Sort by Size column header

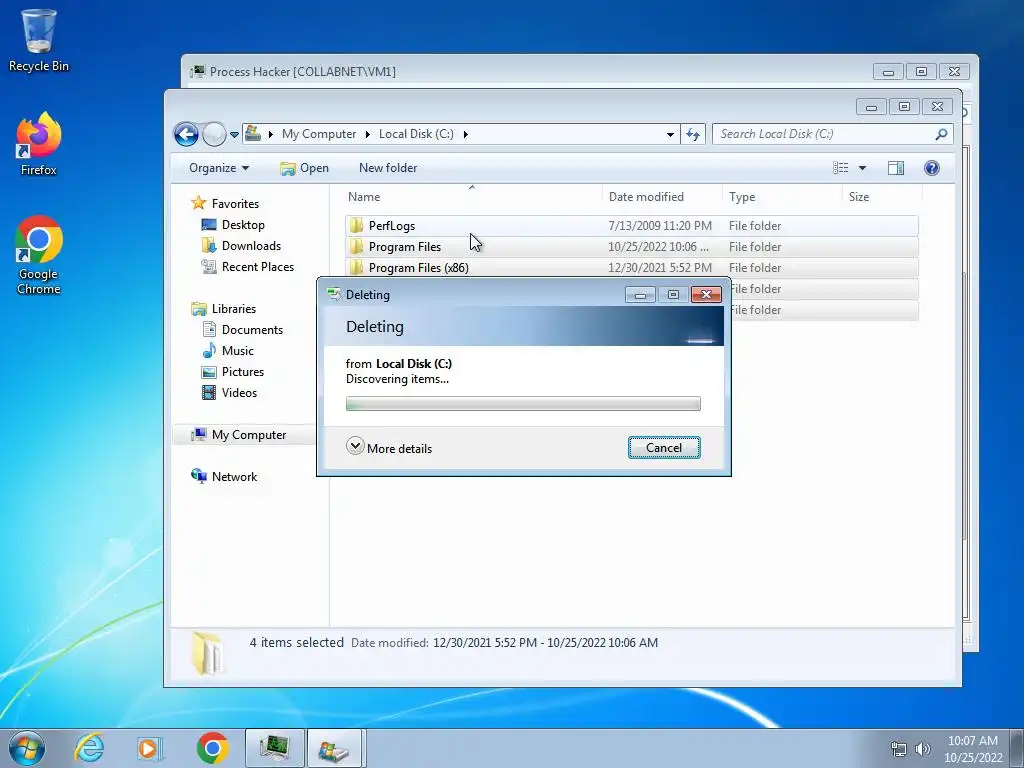(882, 197)
